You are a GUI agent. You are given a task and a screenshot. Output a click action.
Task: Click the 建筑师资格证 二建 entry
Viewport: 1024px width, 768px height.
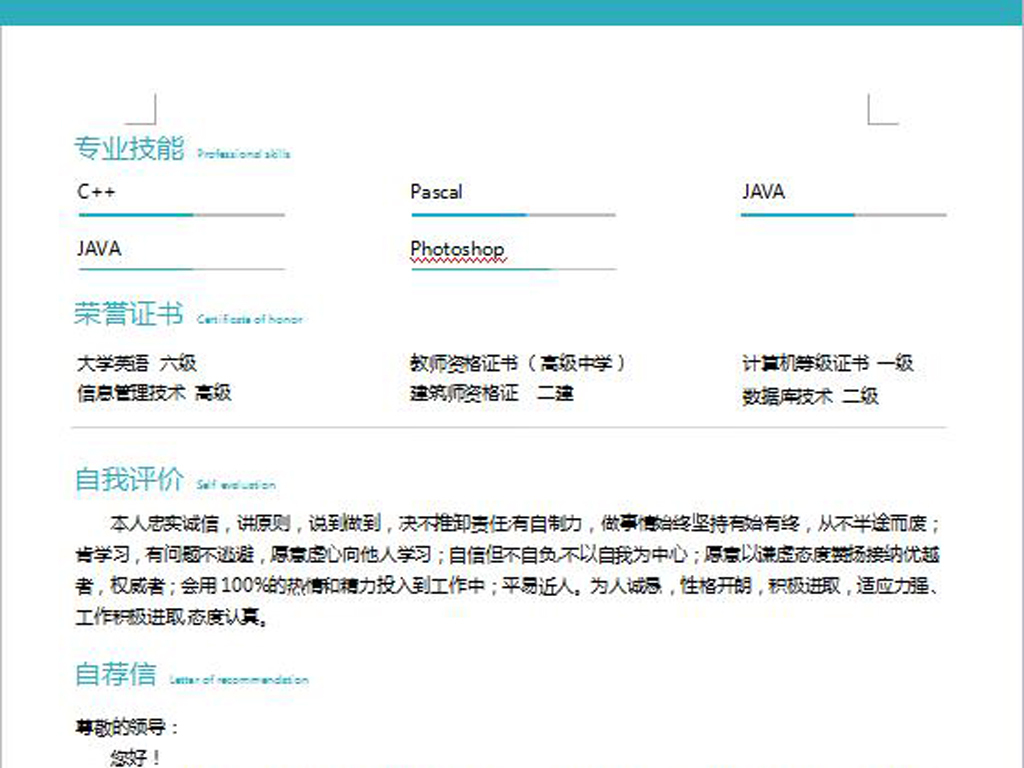tap(491, 393)
